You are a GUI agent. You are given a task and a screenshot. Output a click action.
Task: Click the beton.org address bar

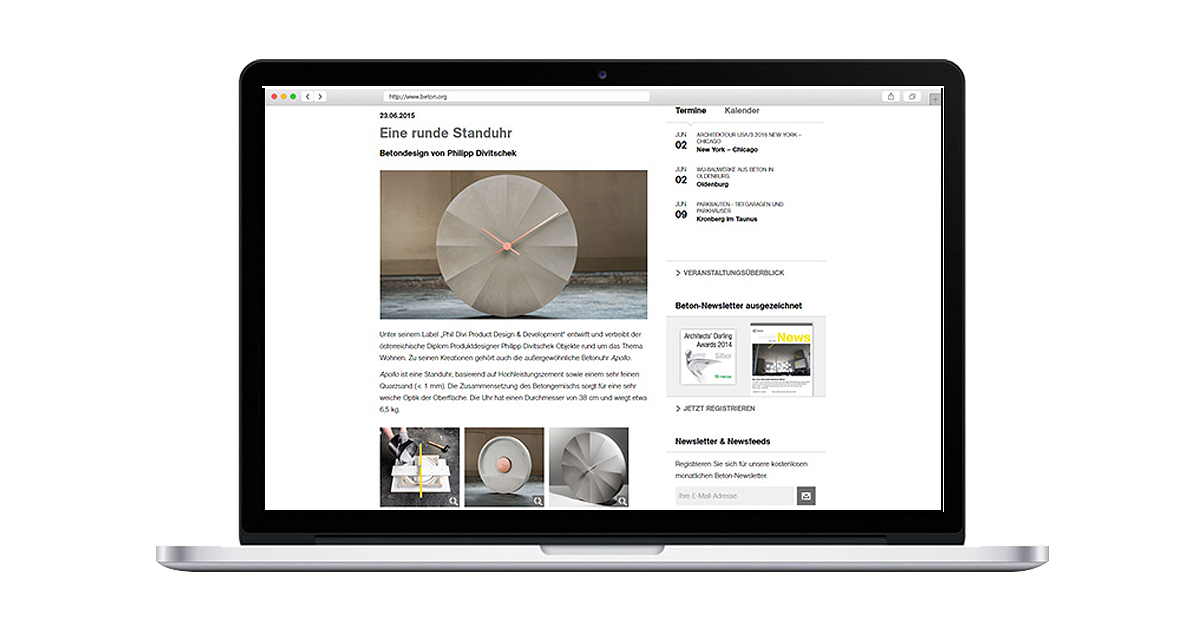pyautogui.click(x=516, y=97)
